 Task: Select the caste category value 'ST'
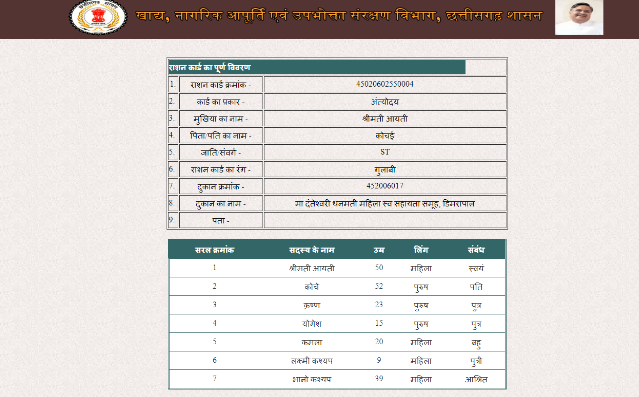(x=385, y=152)
